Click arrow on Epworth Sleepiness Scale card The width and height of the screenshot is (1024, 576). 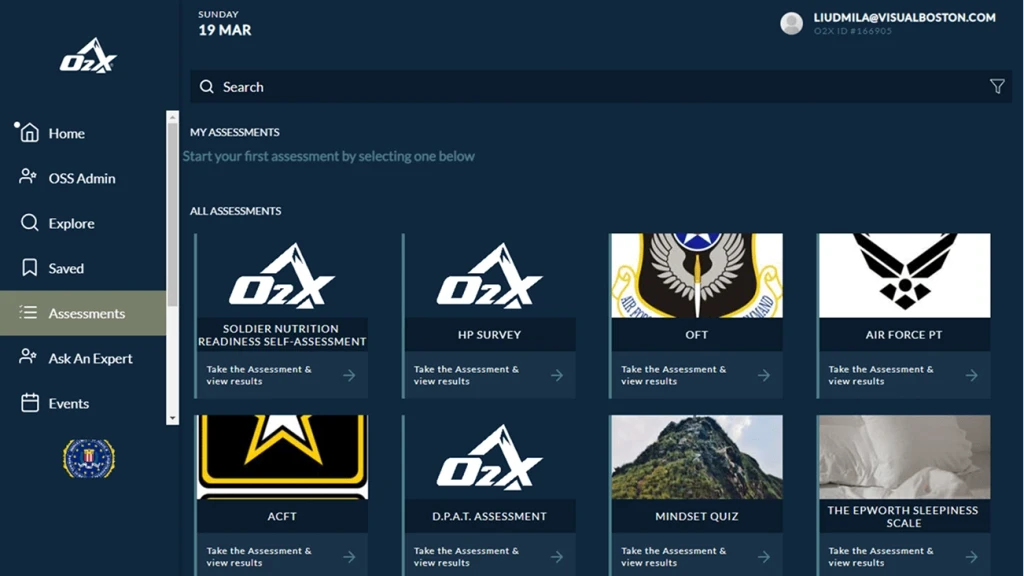[x=972, y=557]
